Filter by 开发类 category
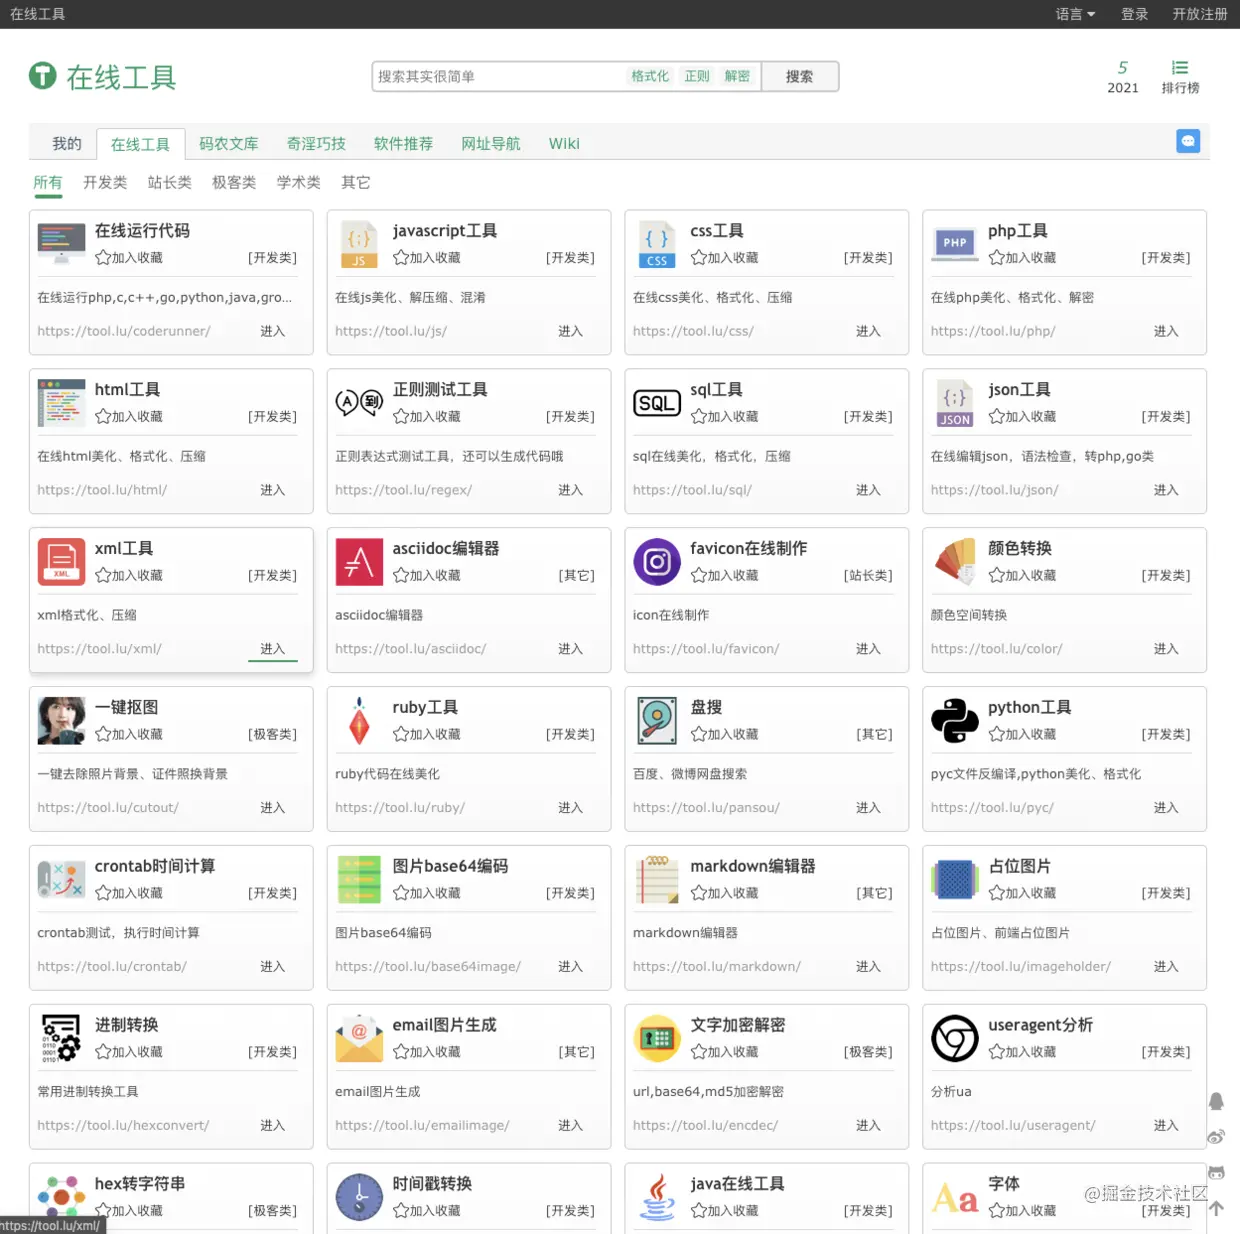The width and height of the screenshot is (1240, 1234). tap(105, 182)
